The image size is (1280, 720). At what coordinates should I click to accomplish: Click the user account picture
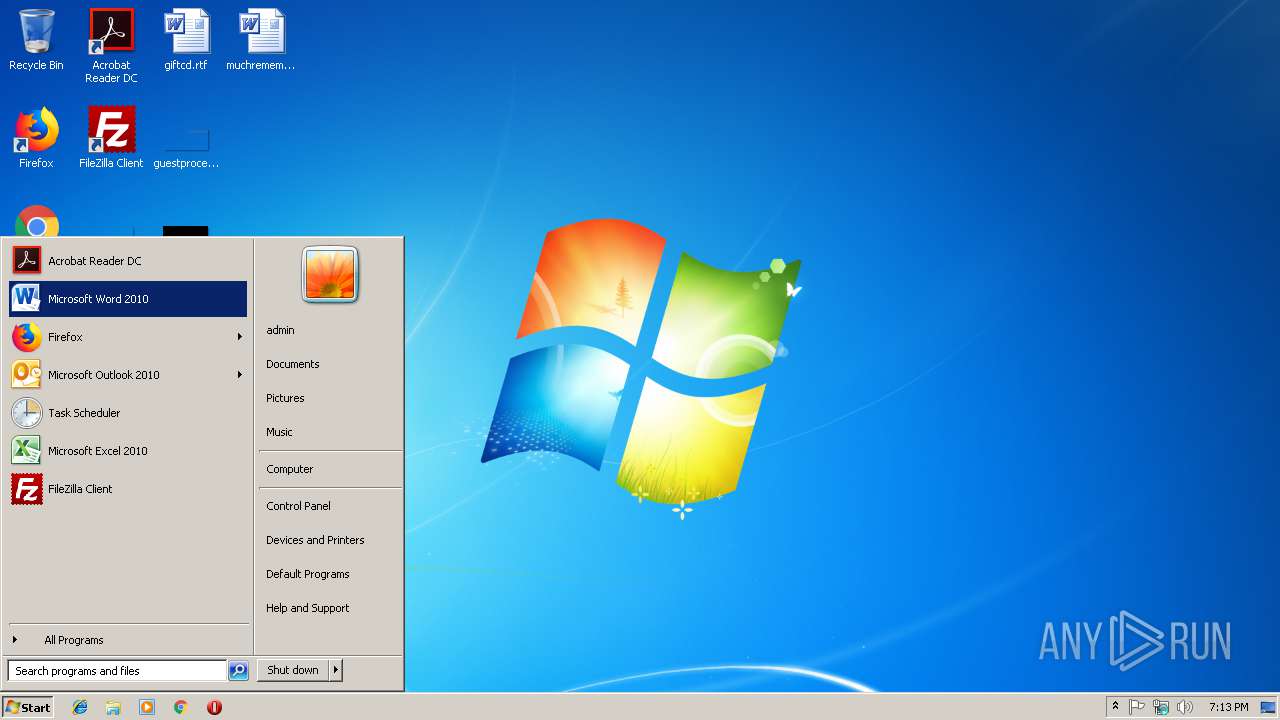point(330,274)
